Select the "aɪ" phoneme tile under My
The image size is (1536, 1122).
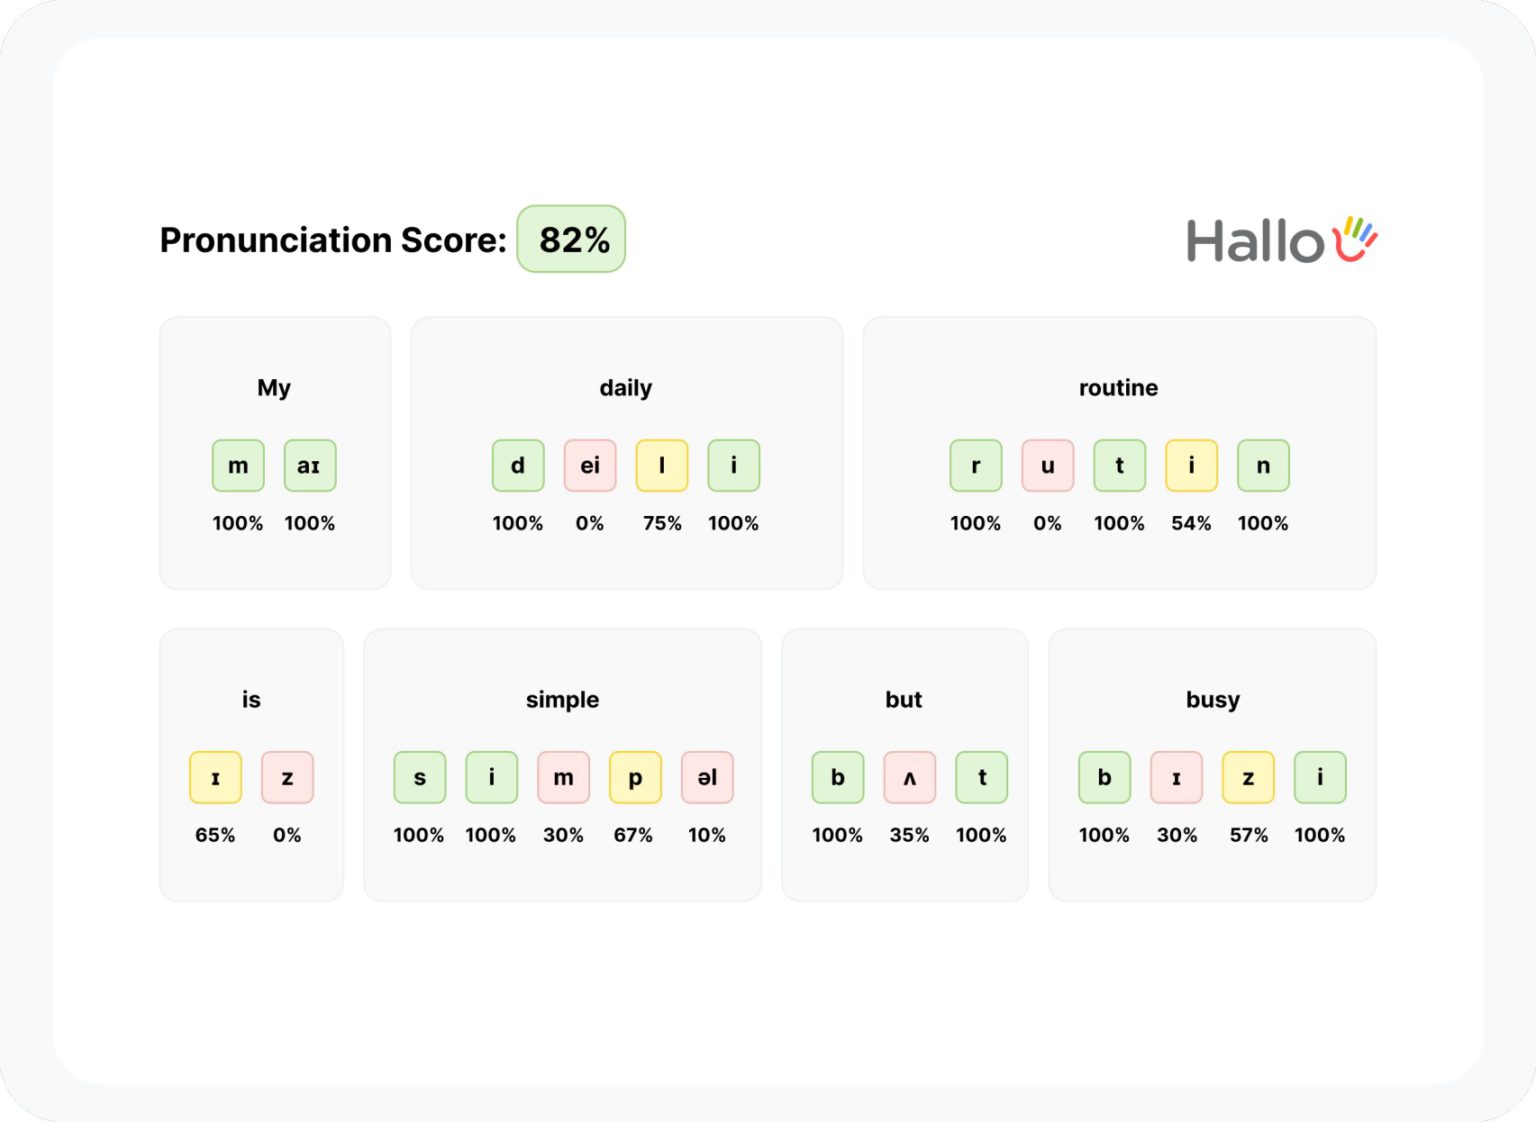click(x=310, y=465)
